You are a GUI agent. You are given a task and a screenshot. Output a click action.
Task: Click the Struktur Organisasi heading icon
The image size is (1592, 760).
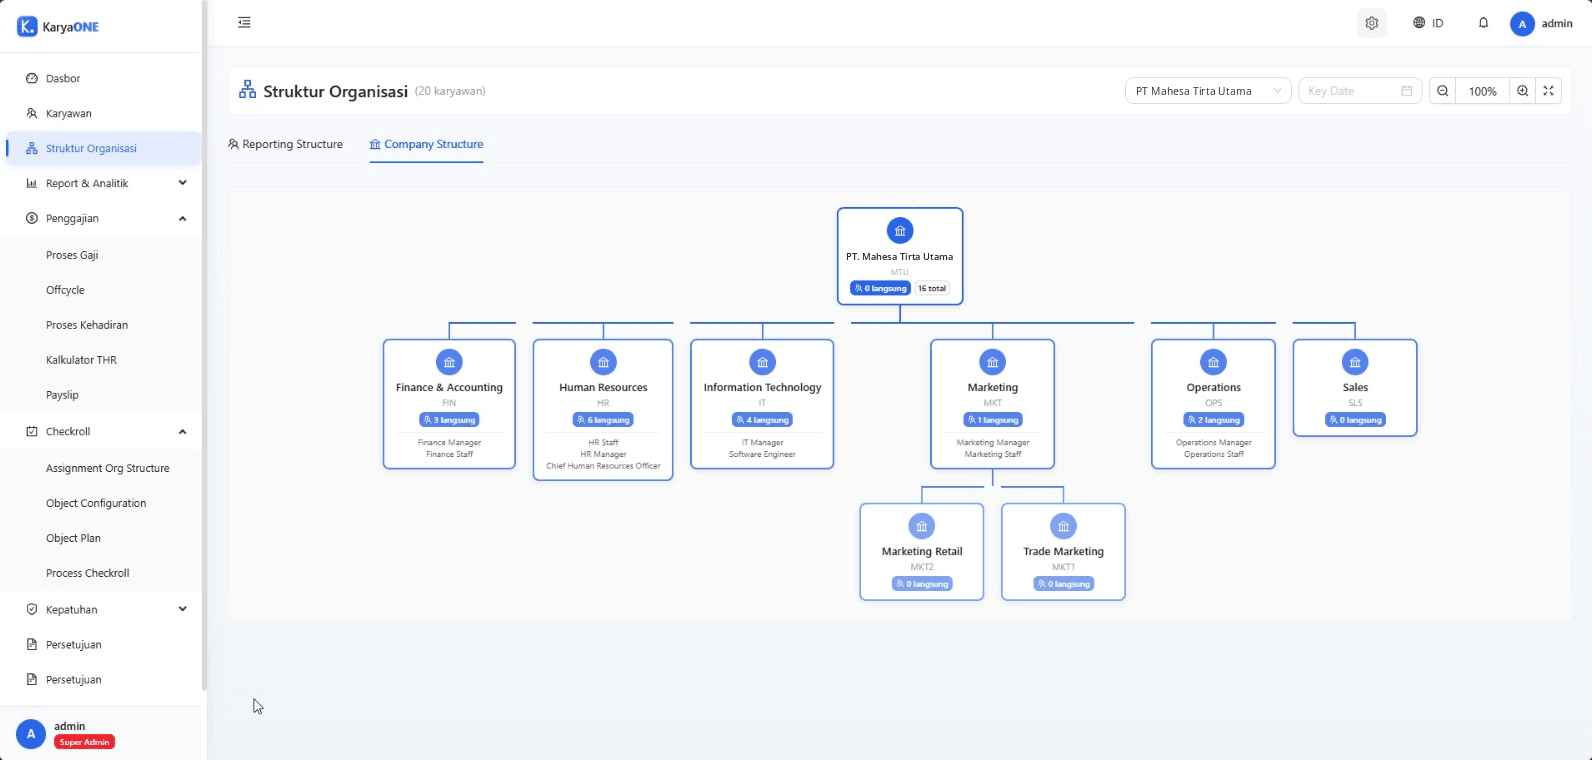pos(247,90)
